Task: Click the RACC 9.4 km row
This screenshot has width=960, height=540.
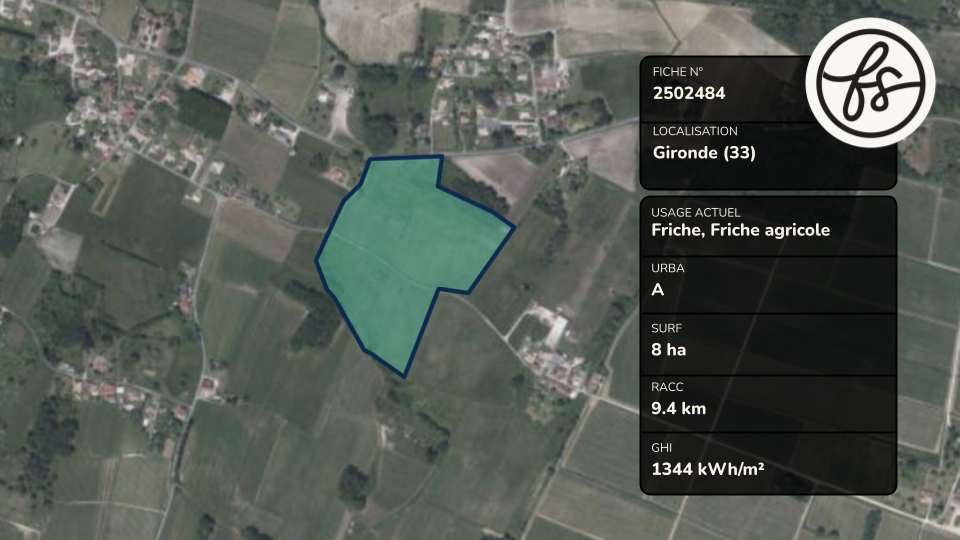Action: pos(768,404)
